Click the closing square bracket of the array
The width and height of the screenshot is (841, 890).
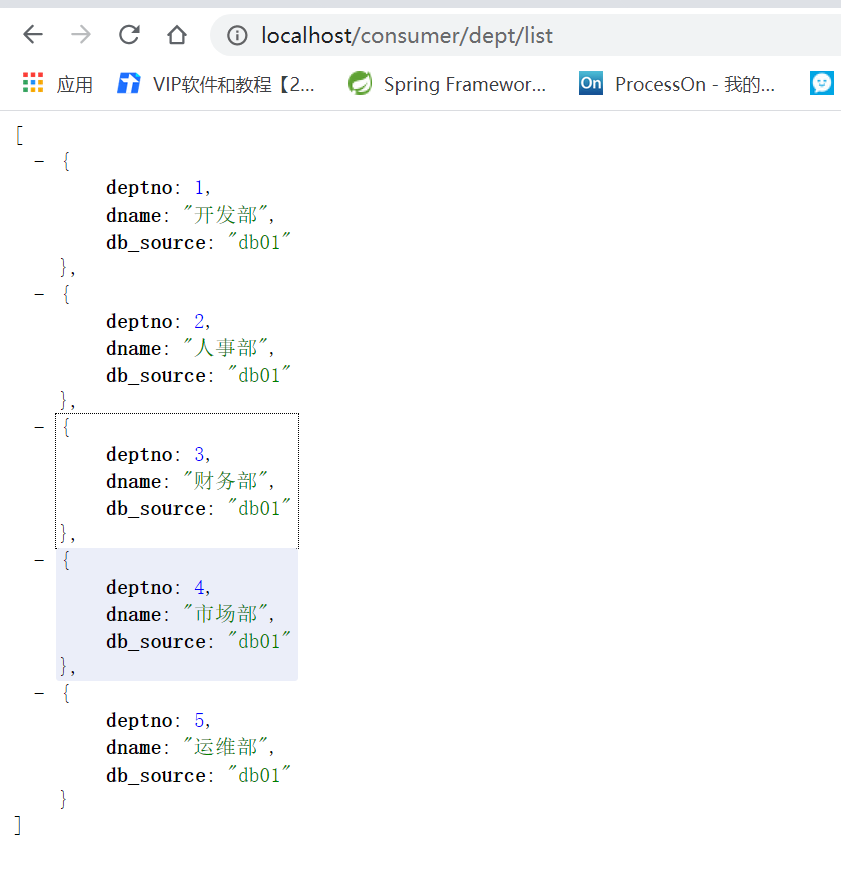pyautogui.click(x=18, y=825)
